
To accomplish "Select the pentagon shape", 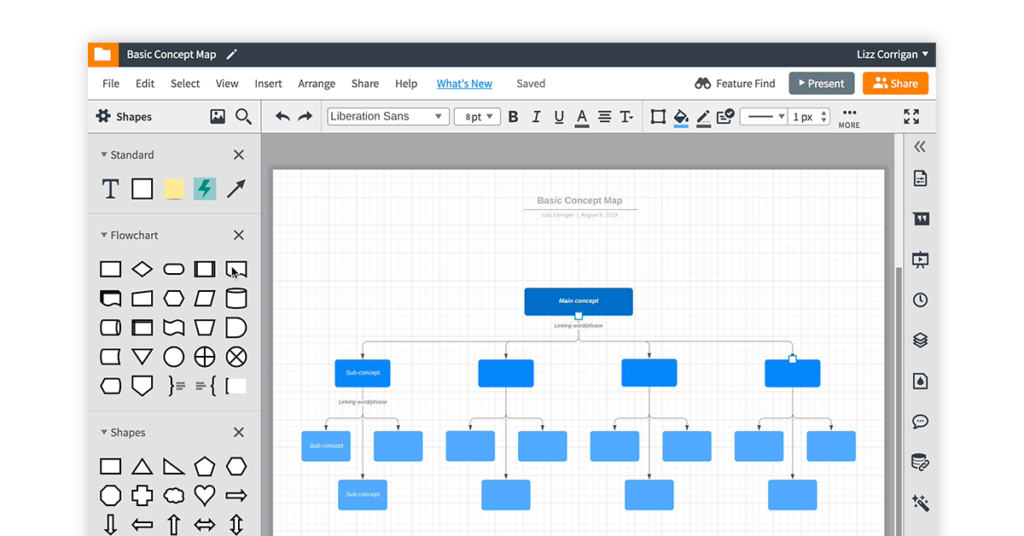I will 204,466.
